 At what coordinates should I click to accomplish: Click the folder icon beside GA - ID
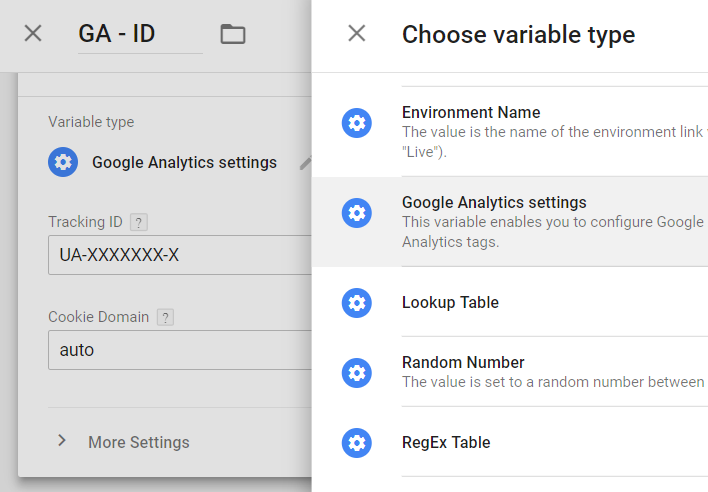point(233,34)
